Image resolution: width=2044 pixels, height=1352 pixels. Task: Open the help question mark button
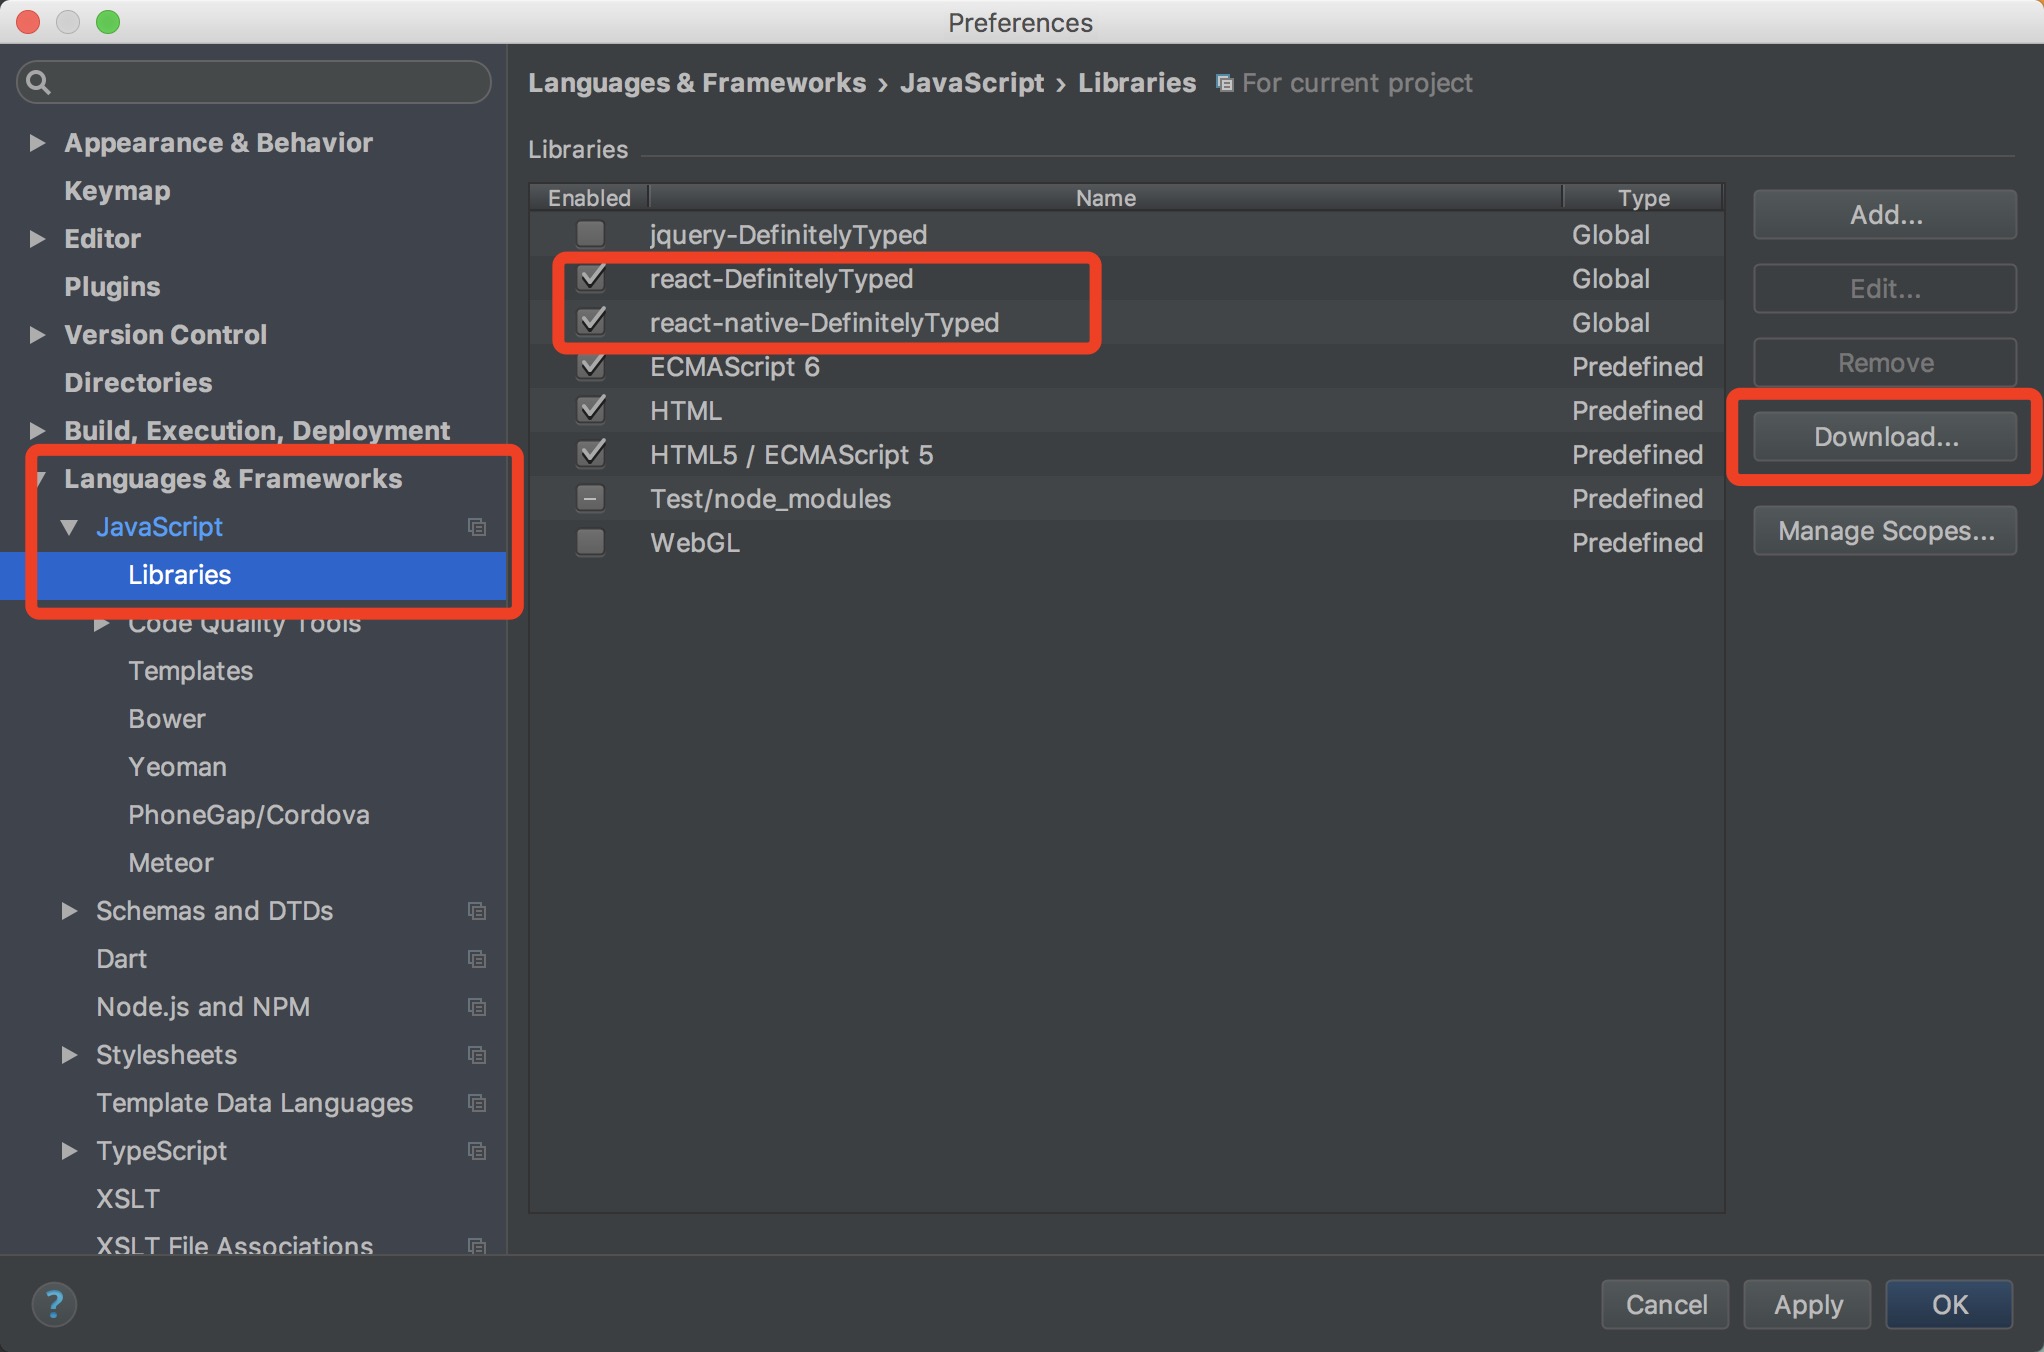click(x=54, y=1304)
